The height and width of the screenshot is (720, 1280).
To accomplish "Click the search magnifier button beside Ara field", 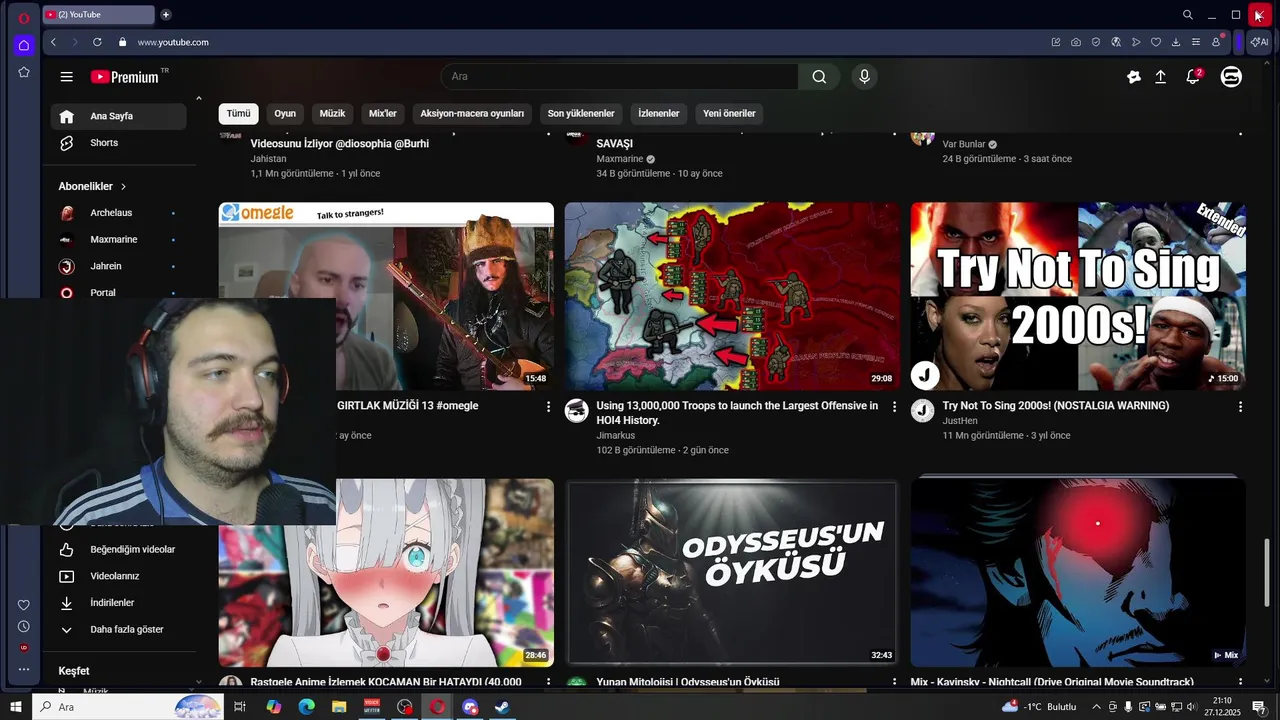I will (x=819, y=77).
